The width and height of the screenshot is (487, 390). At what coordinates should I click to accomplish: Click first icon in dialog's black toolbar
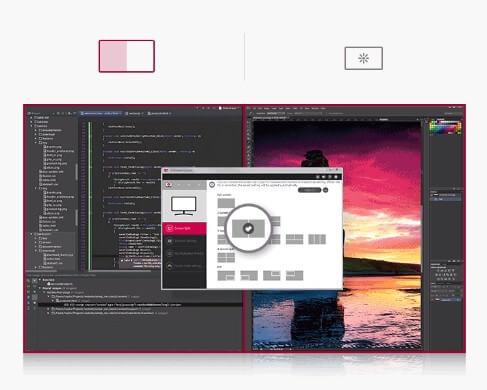(x=318, y=177)
